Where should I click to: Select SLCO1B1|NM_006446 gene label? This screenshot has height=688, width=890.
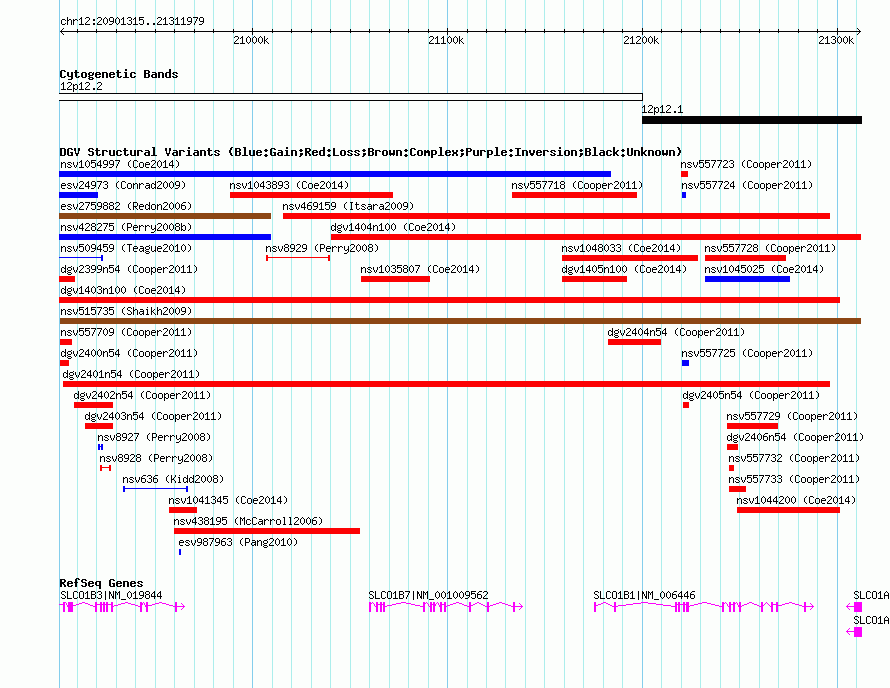click(644, 595)
